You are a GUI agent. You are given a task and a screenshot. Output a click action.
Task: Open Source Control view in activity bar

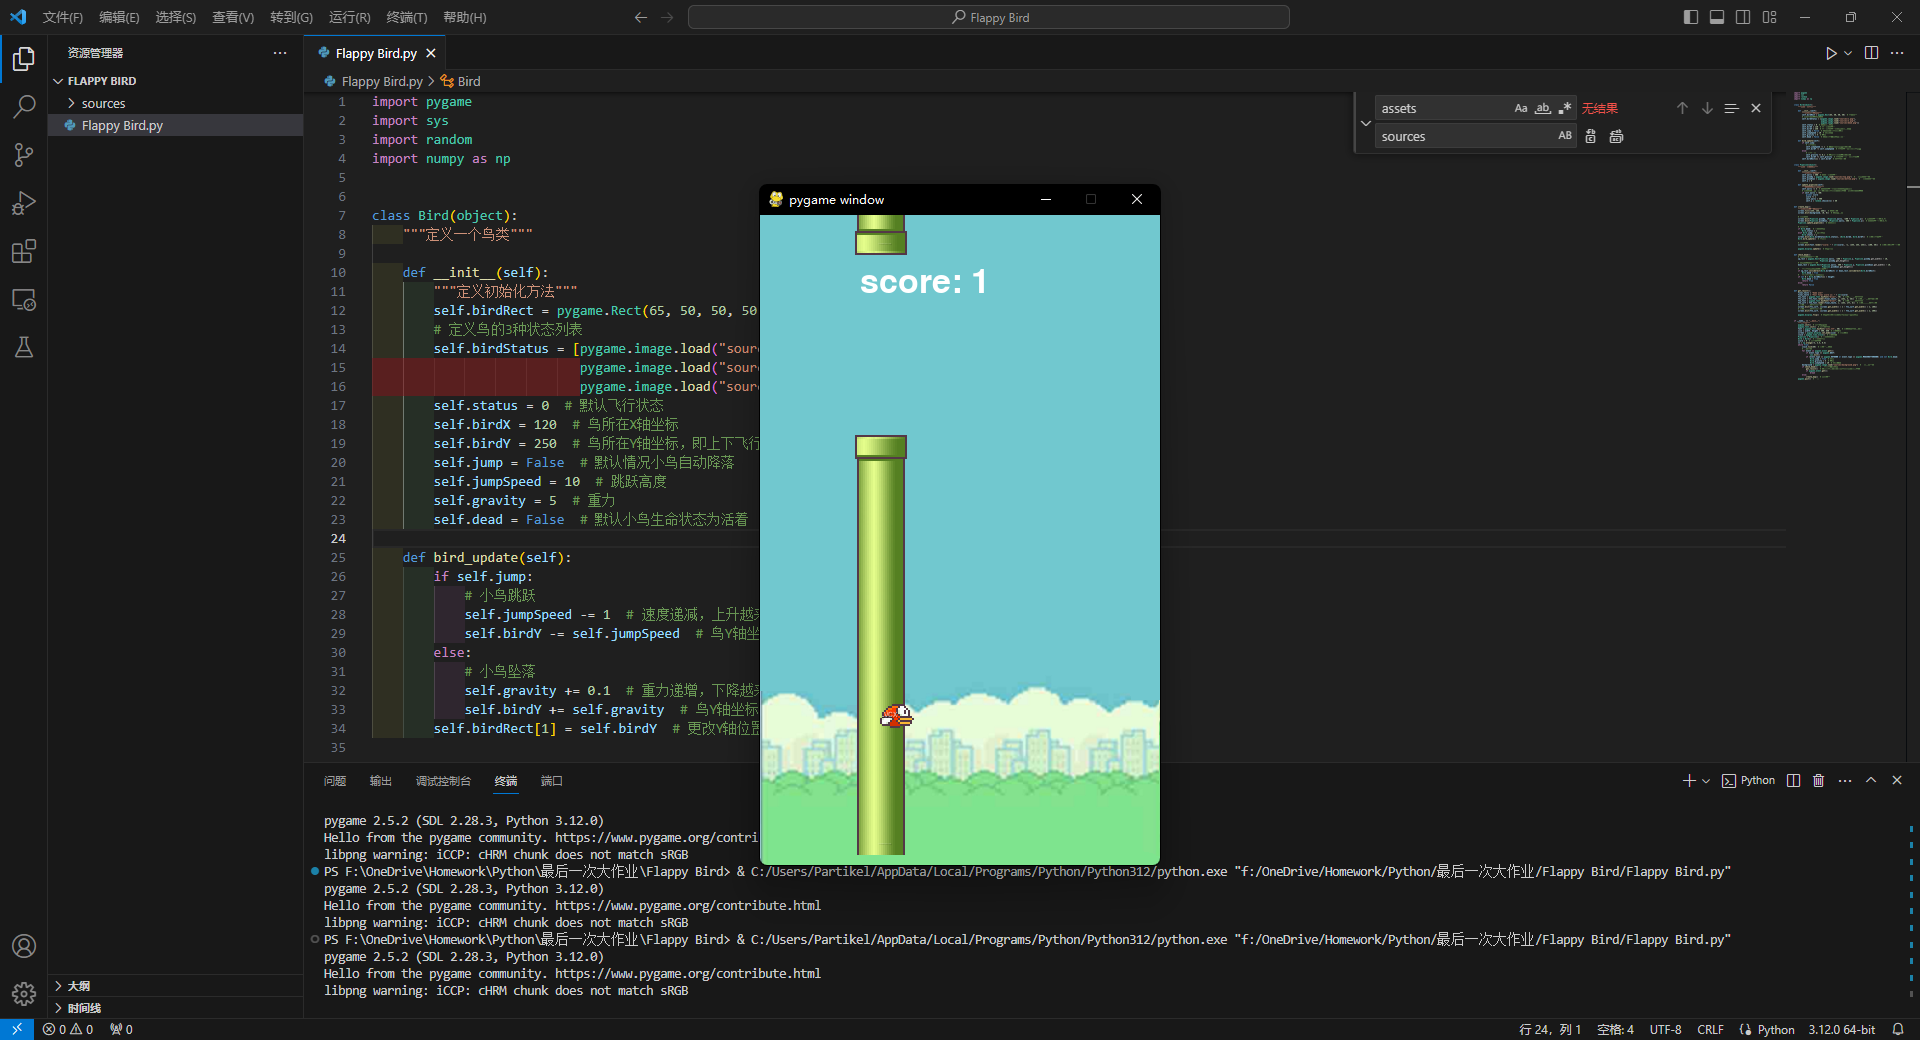coord(24,154)
